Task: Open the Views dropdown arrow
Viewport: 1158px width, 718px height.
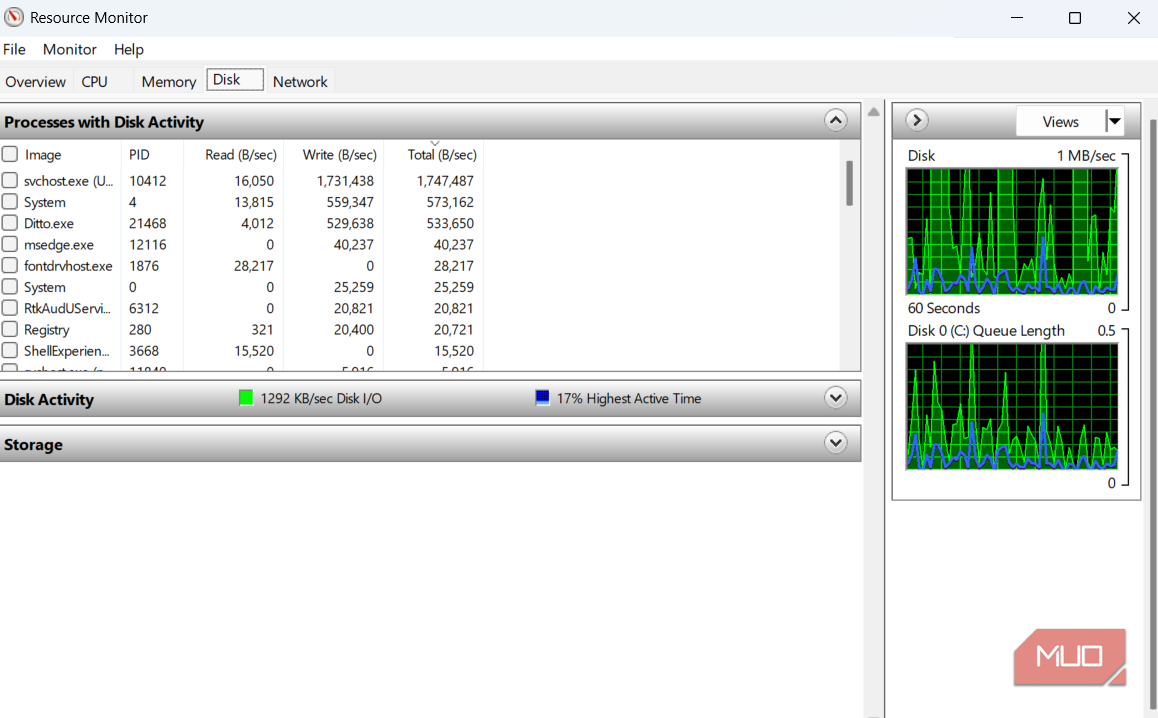Action: pyautogui.click(x=1114, y=121)
